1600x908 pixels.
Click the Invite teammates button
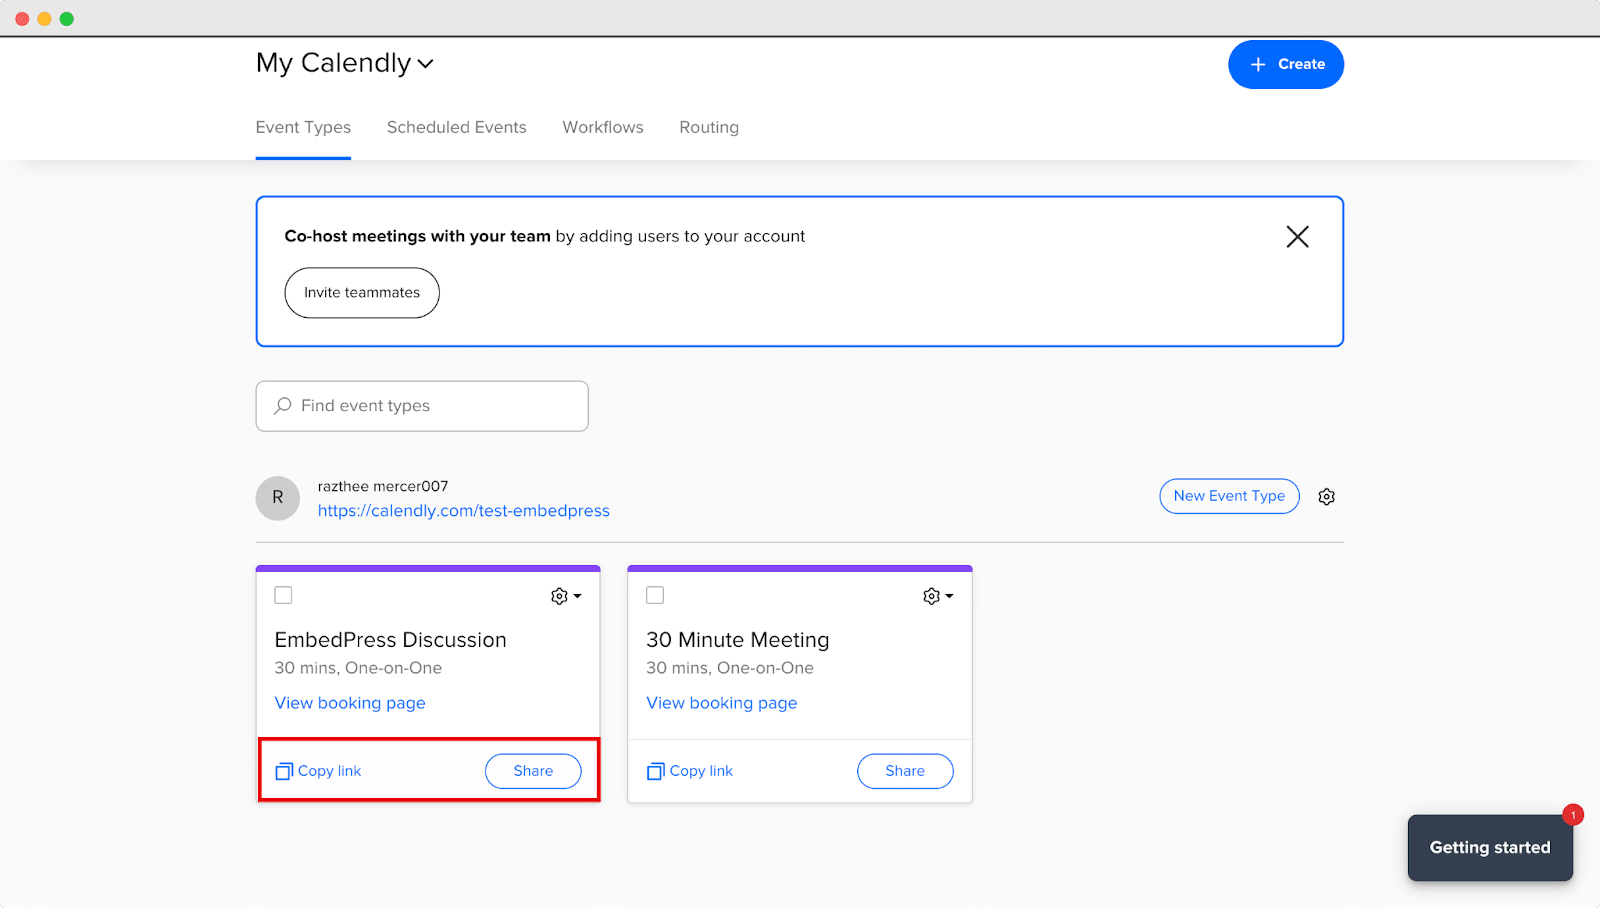(361, 292)
